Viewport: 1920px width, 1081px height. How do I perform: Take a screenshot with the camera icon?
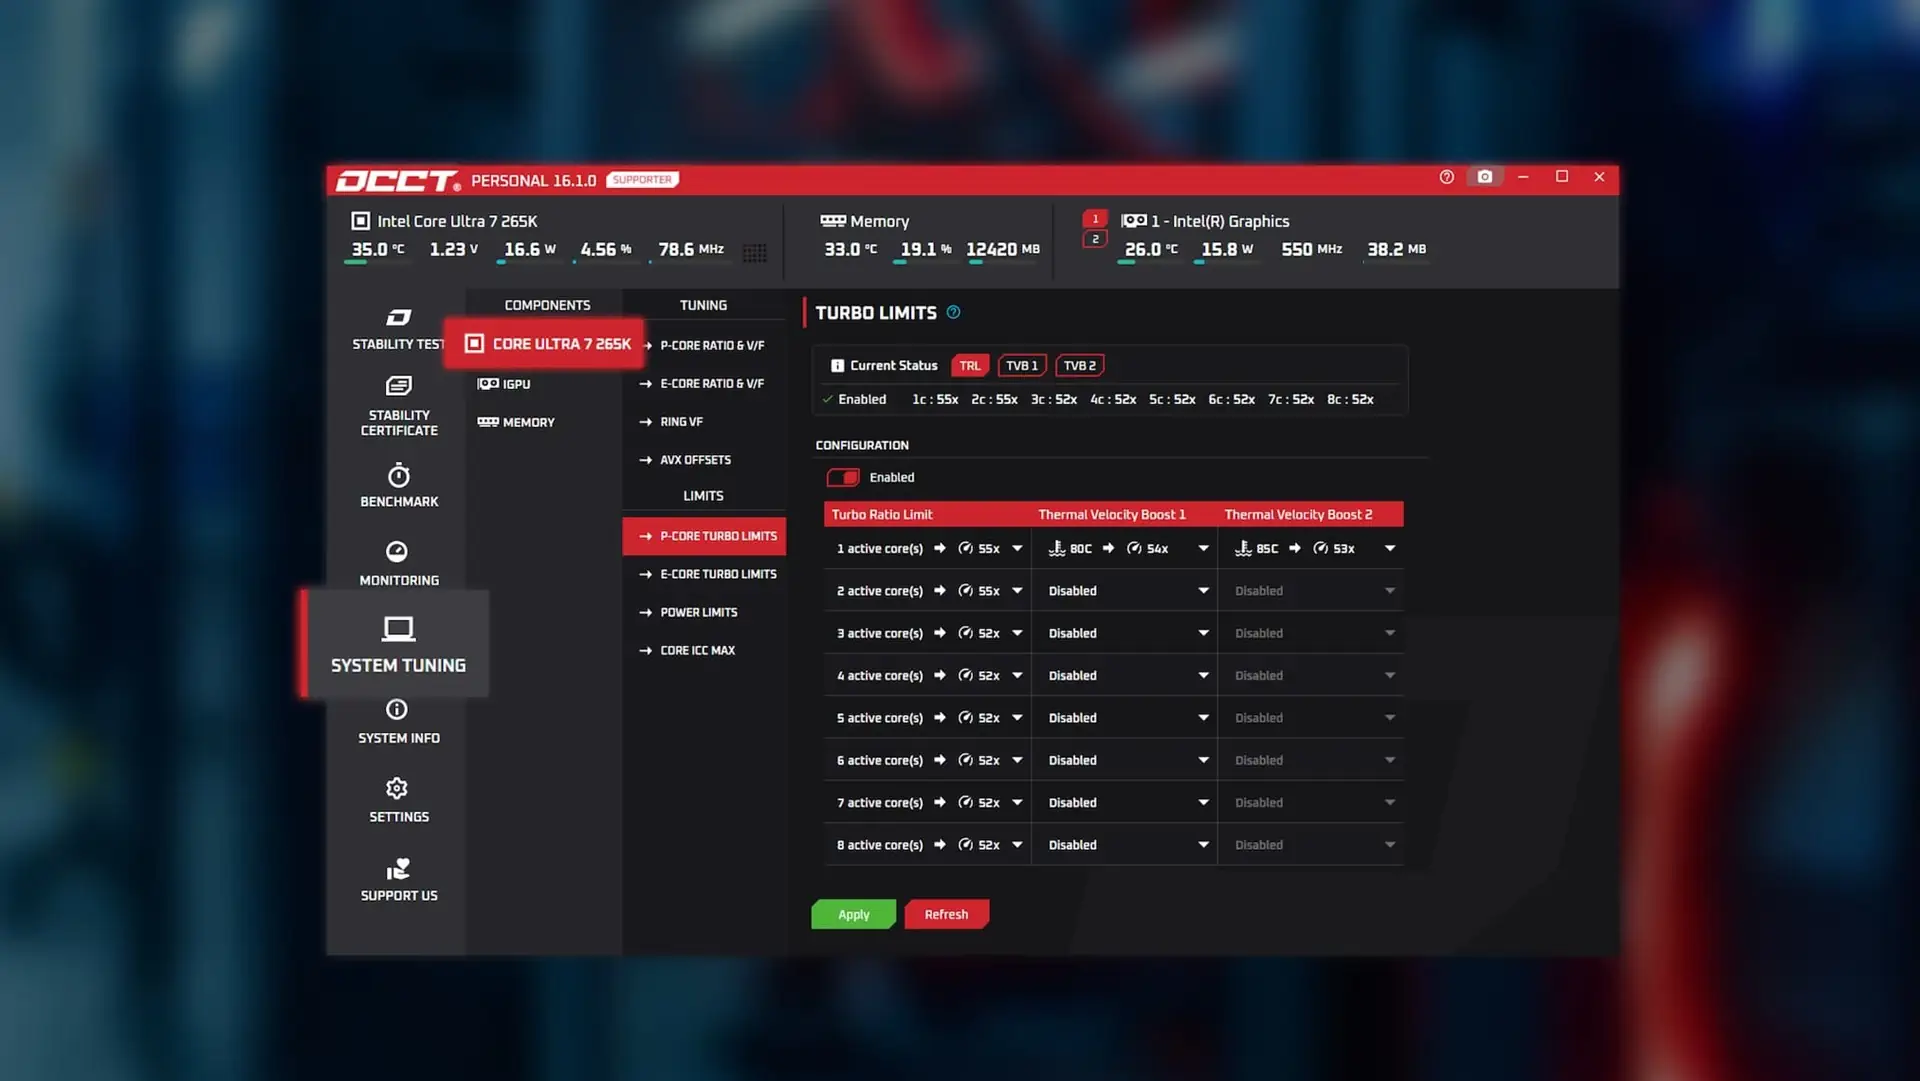pyautogui.click(x=1485, y=177)
